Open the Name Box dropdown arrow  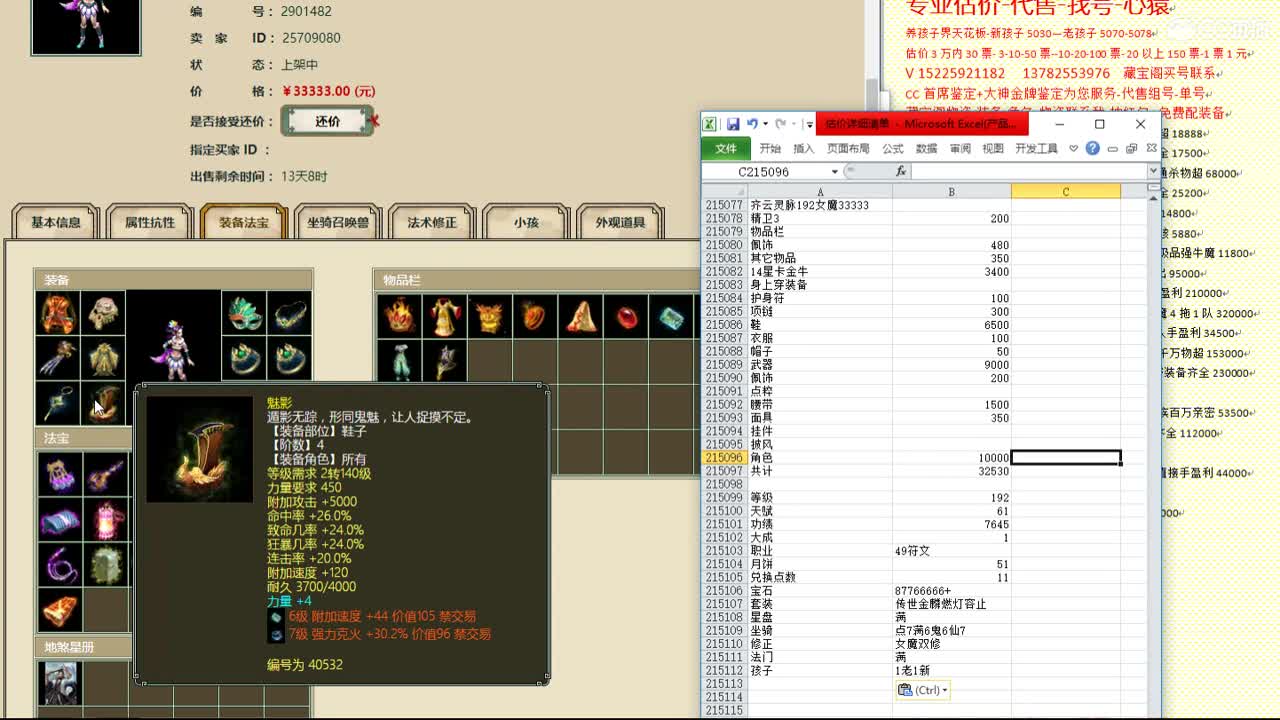coord(834,172)
